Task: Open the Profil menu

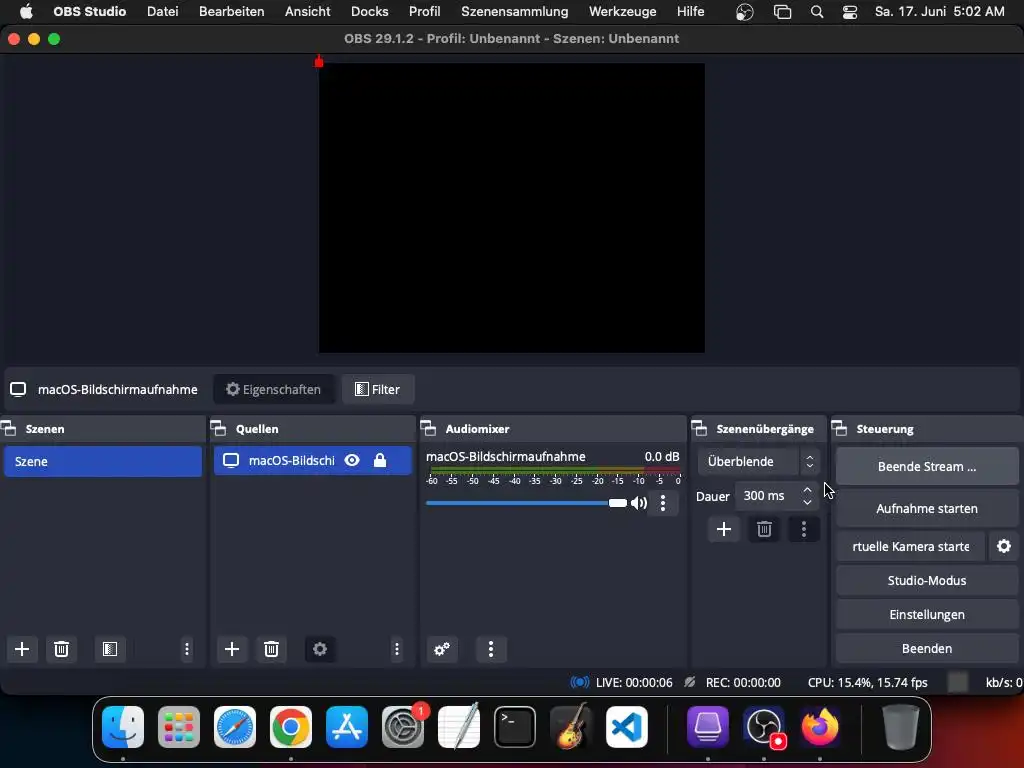Action: coord(424,11)
